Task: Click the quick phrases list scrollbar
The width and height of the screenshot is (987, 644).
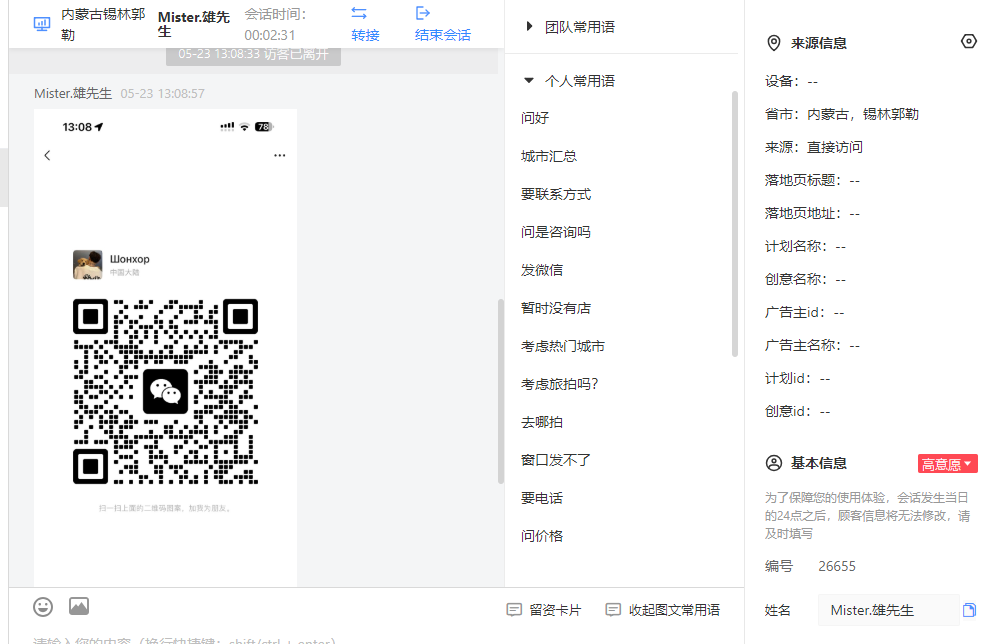Action: coord(735,224)
